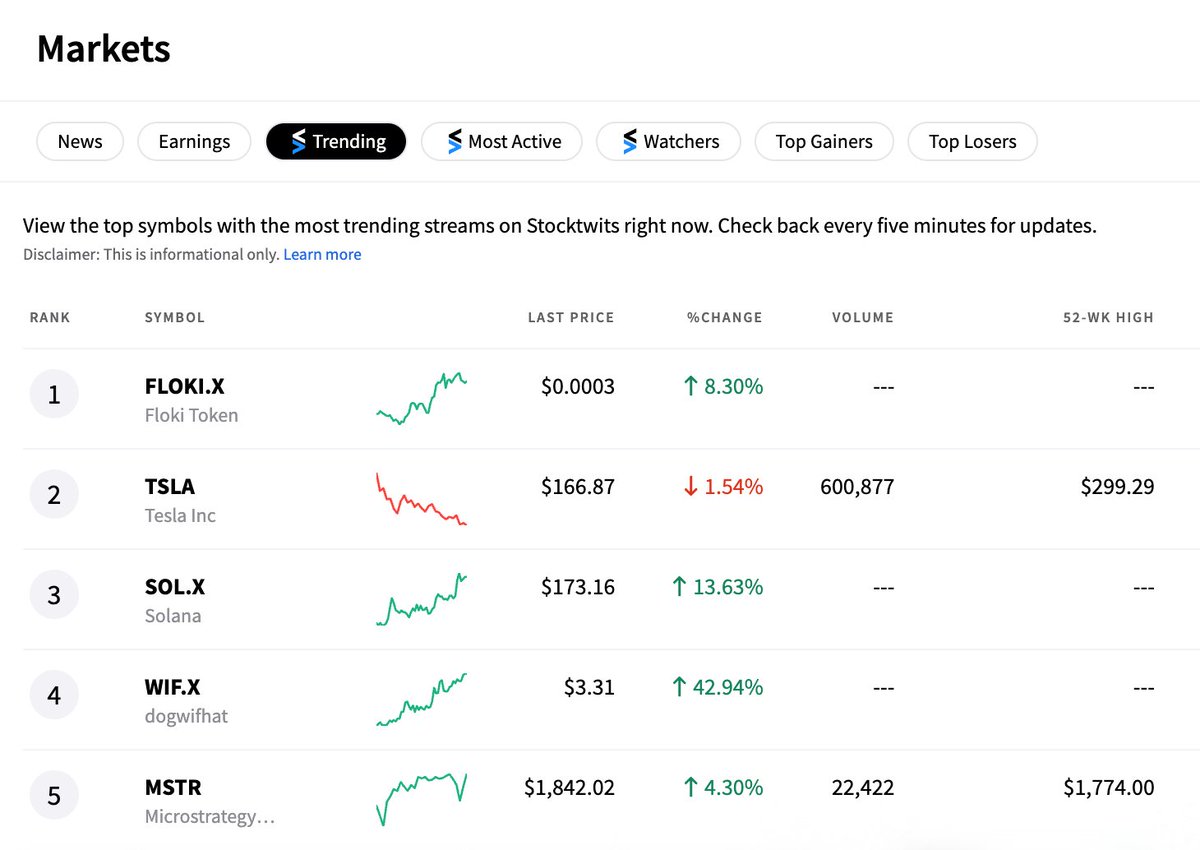Click the rank 2 badge

(x=54, y=494)
